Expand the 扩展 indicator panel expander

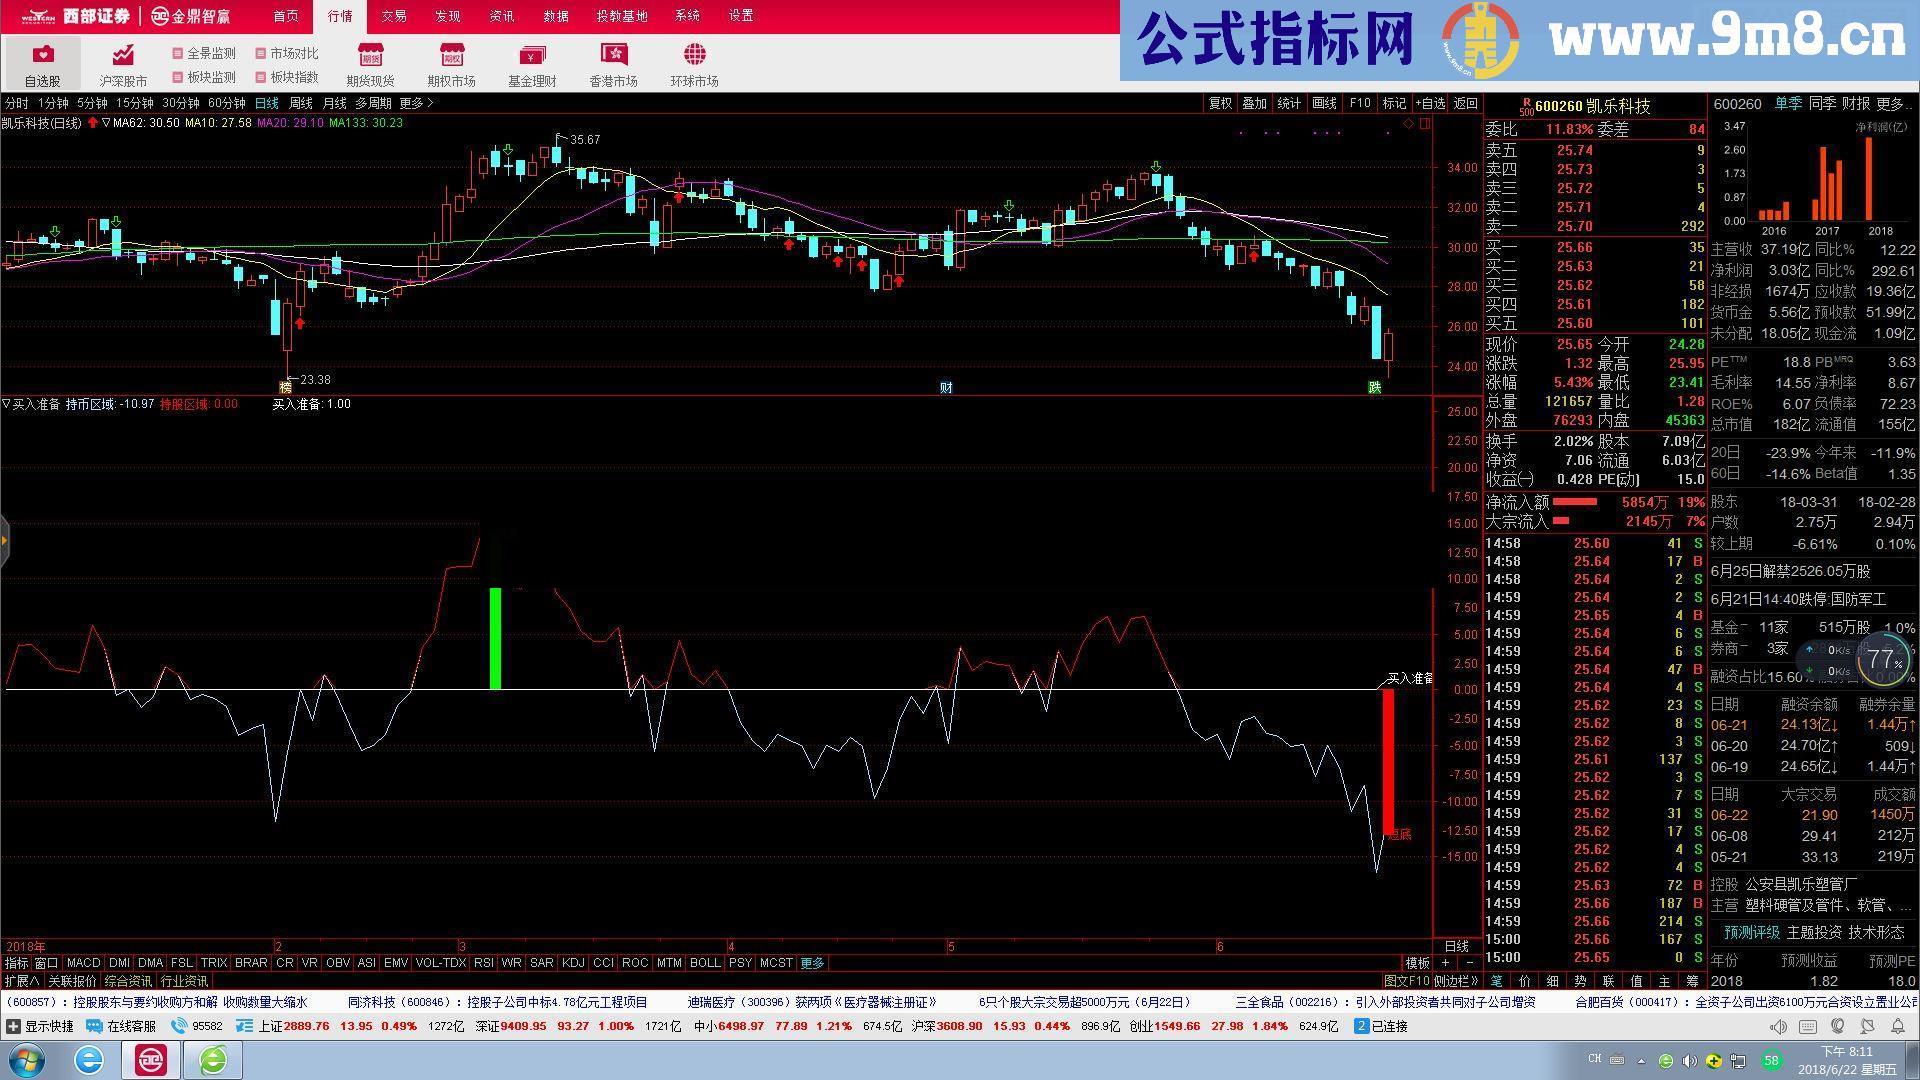click(x=22, y=981)
